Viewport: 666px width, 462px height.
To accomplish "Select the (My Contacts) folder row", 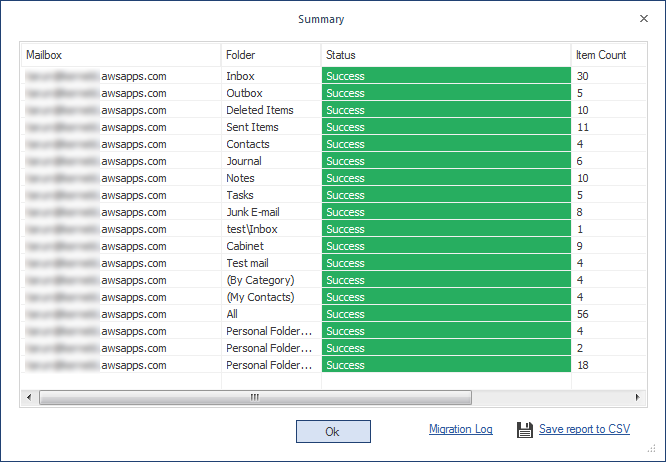I will tap(259, 297).
